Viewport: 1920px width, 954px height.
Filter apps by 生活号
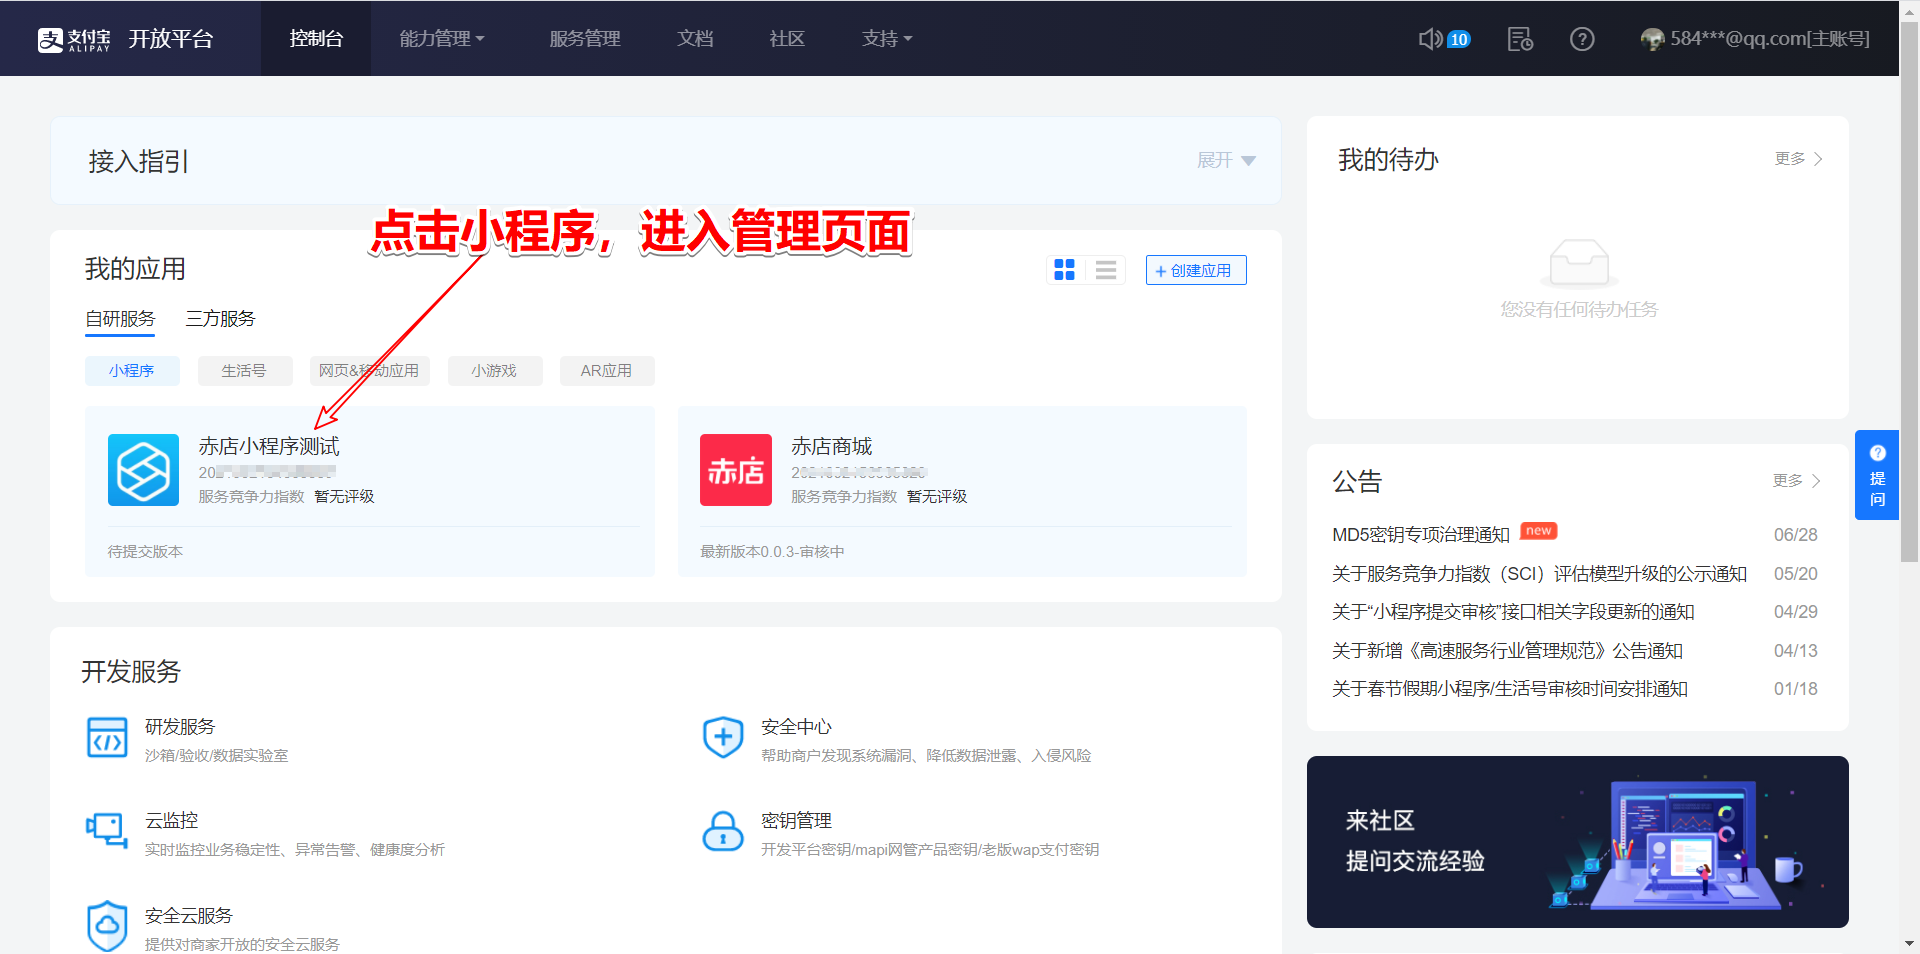coord(245,371)
